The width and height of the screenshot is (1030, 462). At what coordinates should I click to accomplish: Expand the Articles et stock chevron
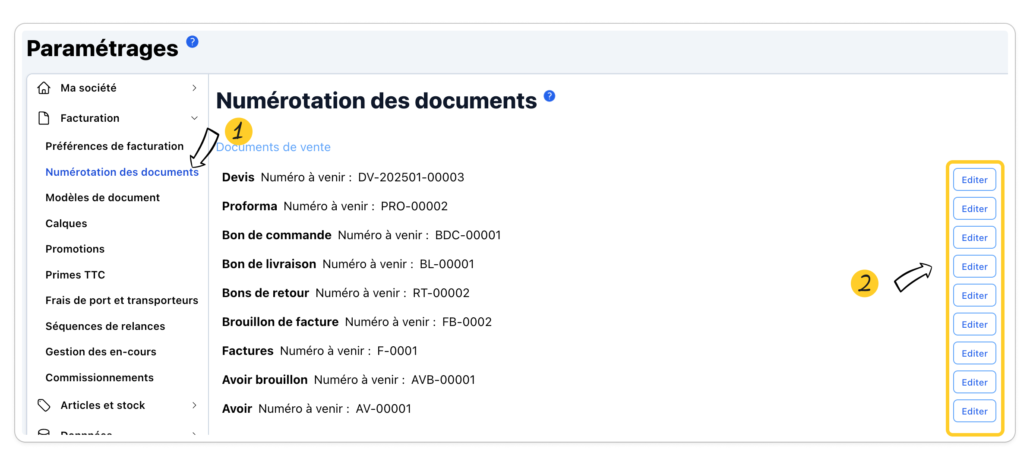tap(194, 405)
